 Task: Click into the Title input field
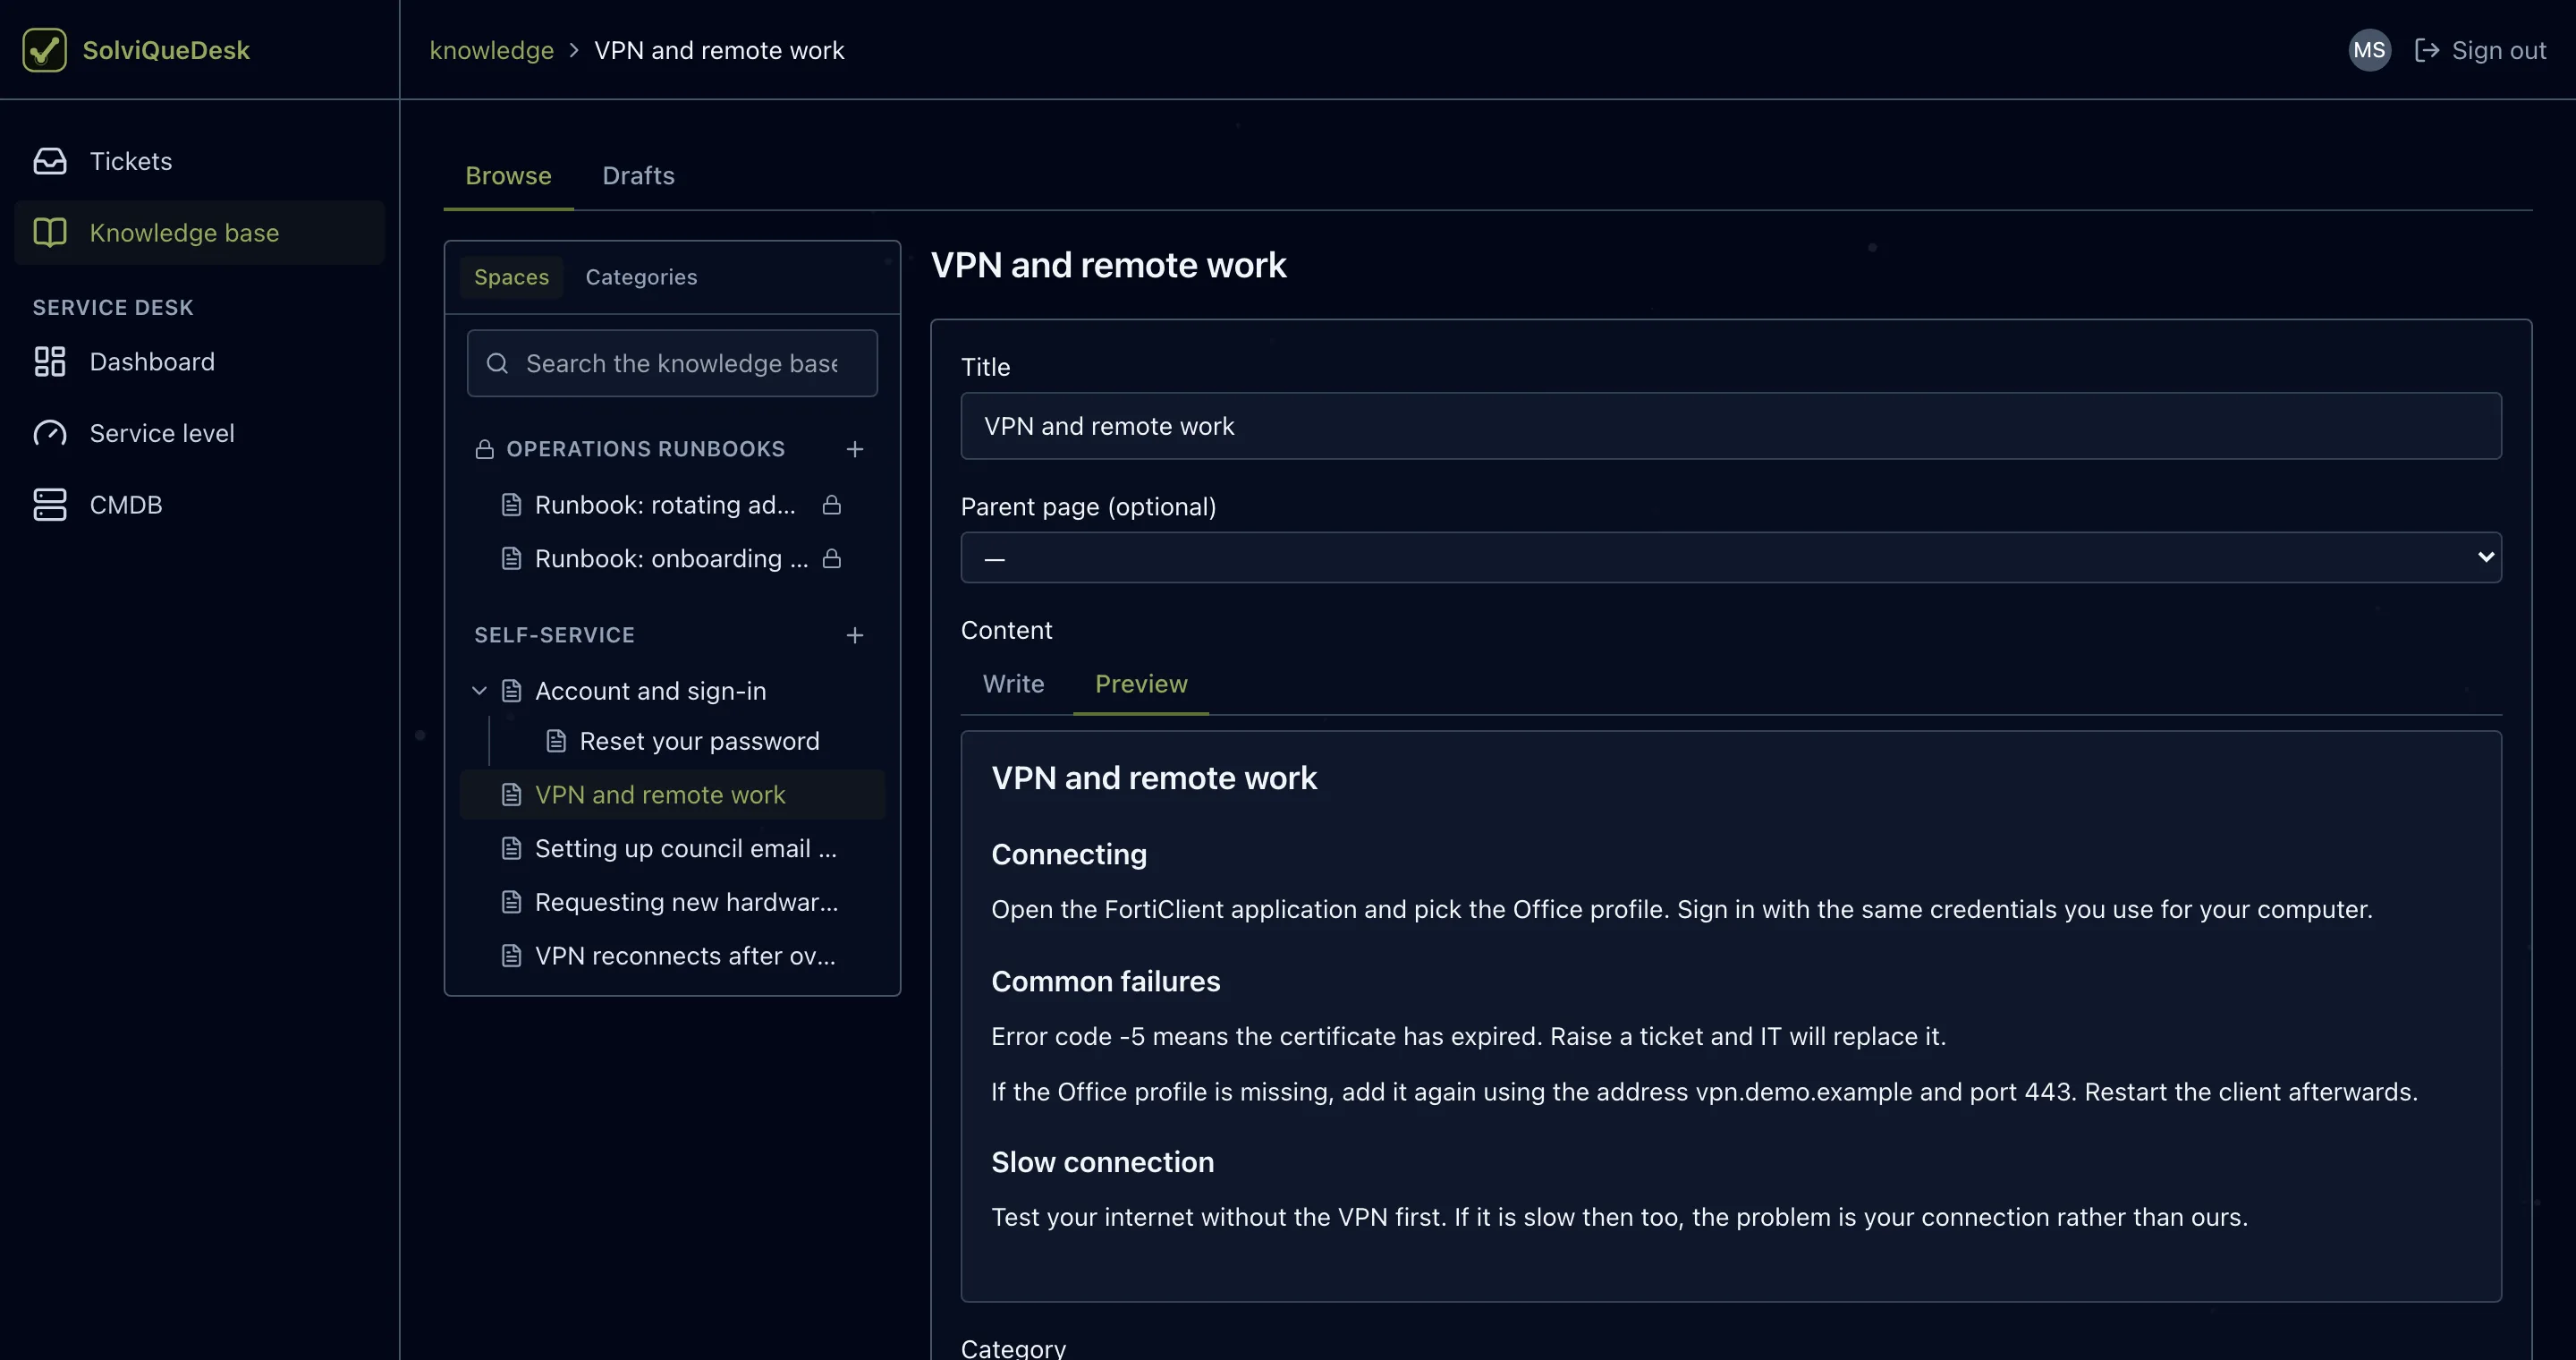tap(1731, 426)
